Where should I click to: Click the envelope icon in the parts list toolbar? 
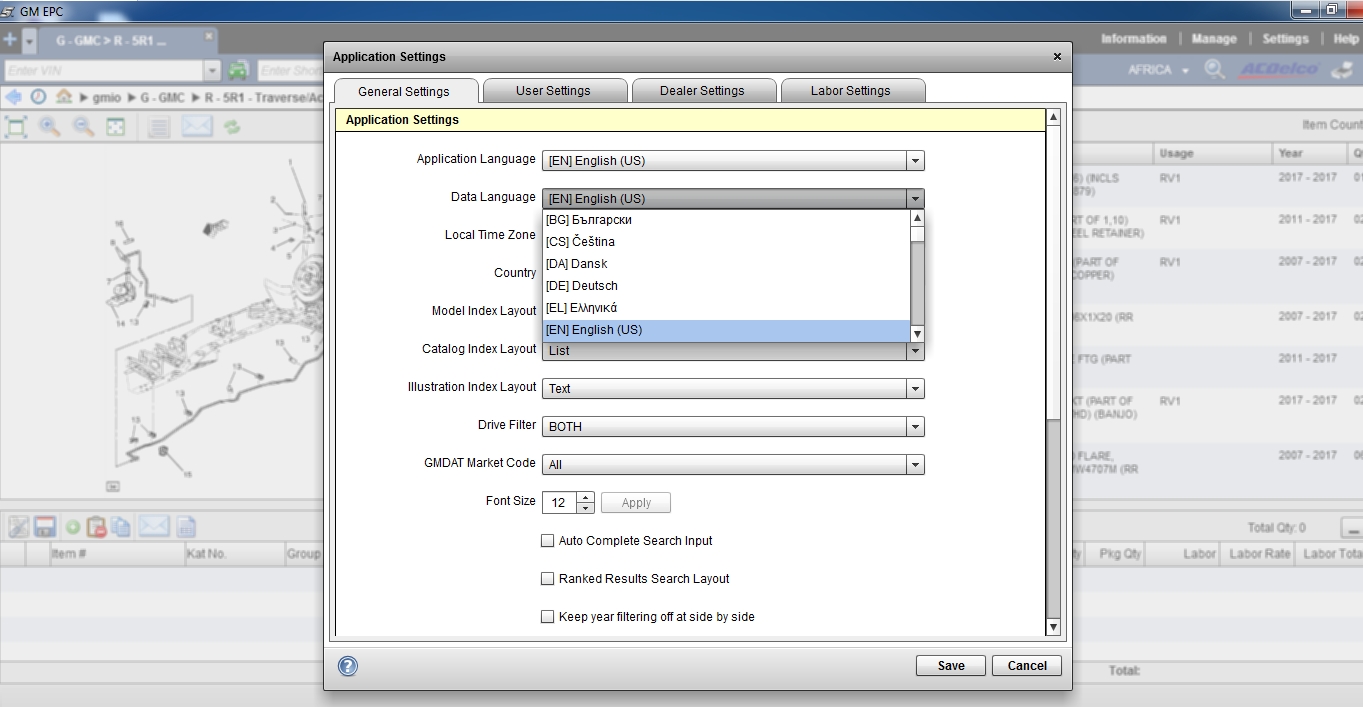click(x=153, y=527)
